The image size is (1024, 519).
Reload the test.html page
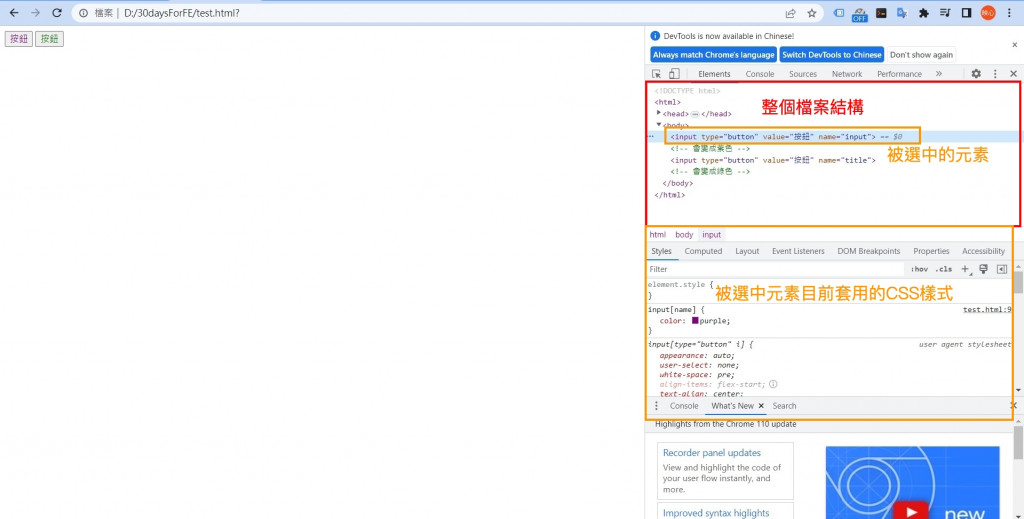pyautogui.click(x=57, y=13)
